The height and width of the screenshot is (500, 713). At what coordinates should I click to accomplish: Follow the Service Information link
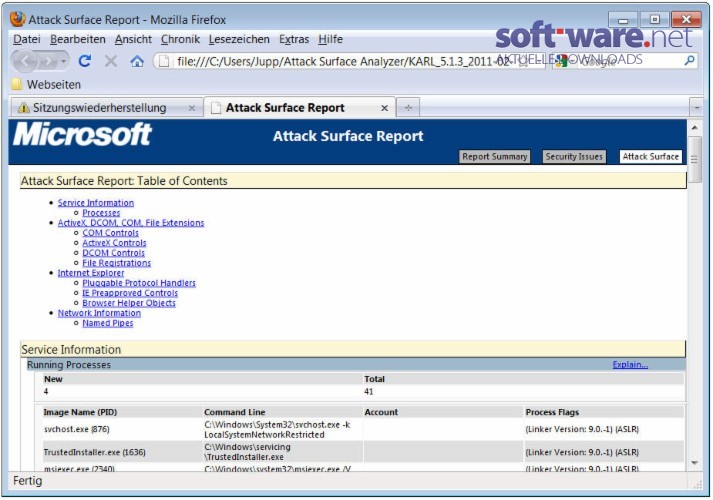(95, 203)
